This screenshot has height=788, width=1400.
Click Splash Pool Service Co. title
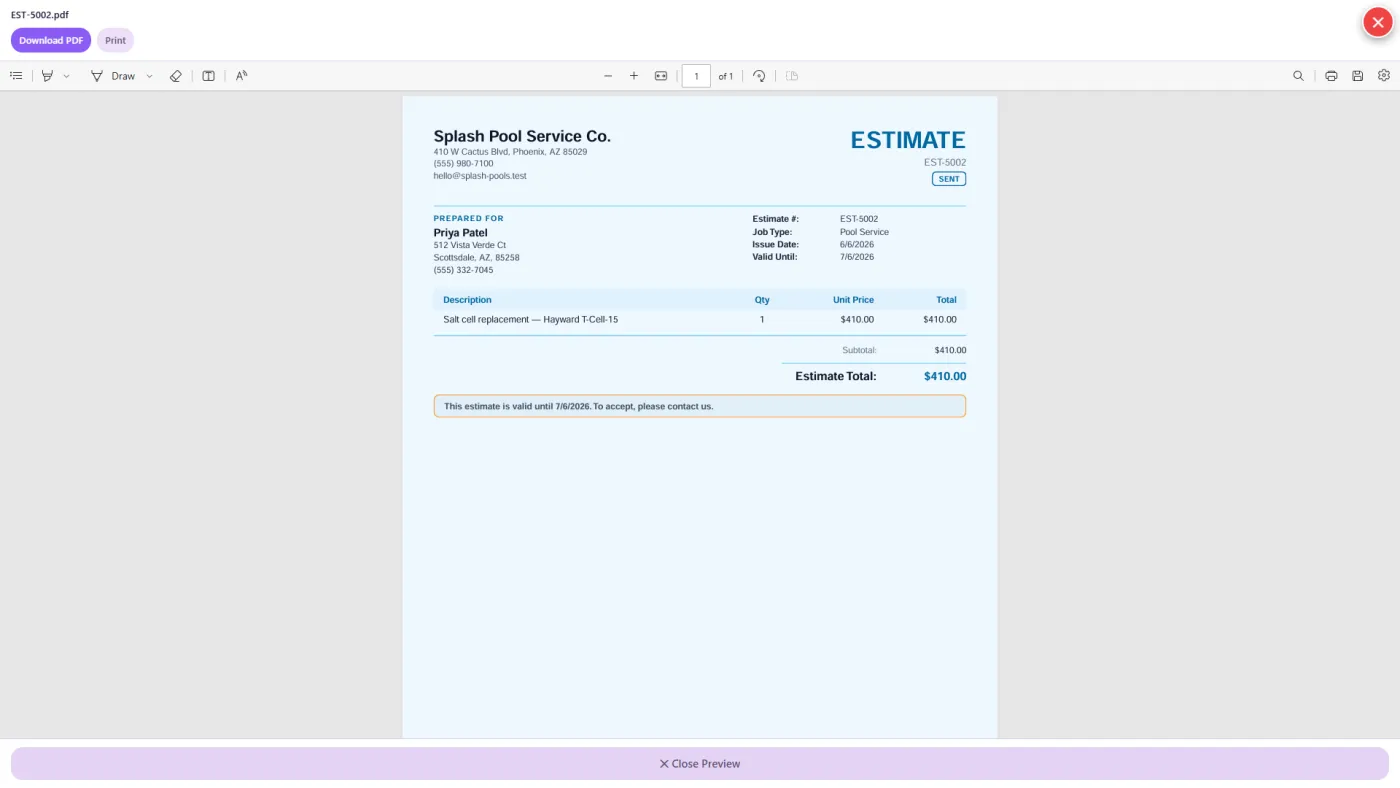click(522, 136)
